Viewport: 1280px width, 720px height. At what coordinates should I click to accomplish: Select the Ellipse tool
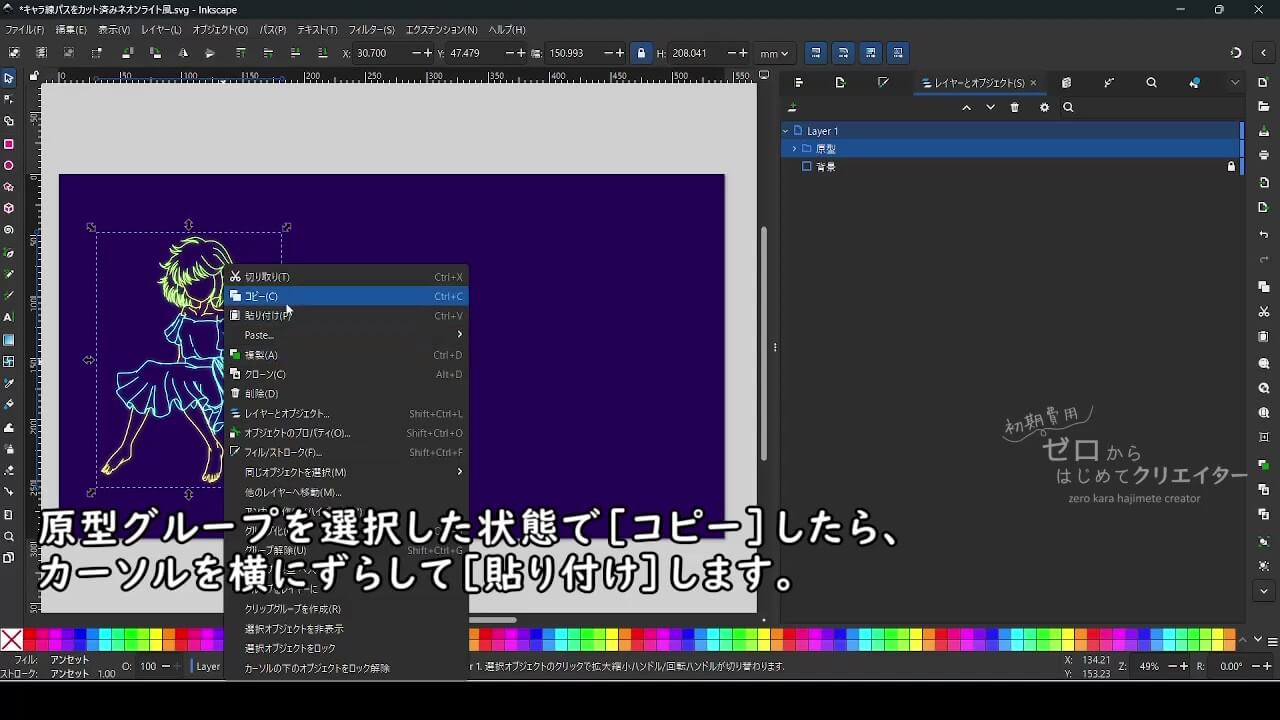tap(10, 162)
